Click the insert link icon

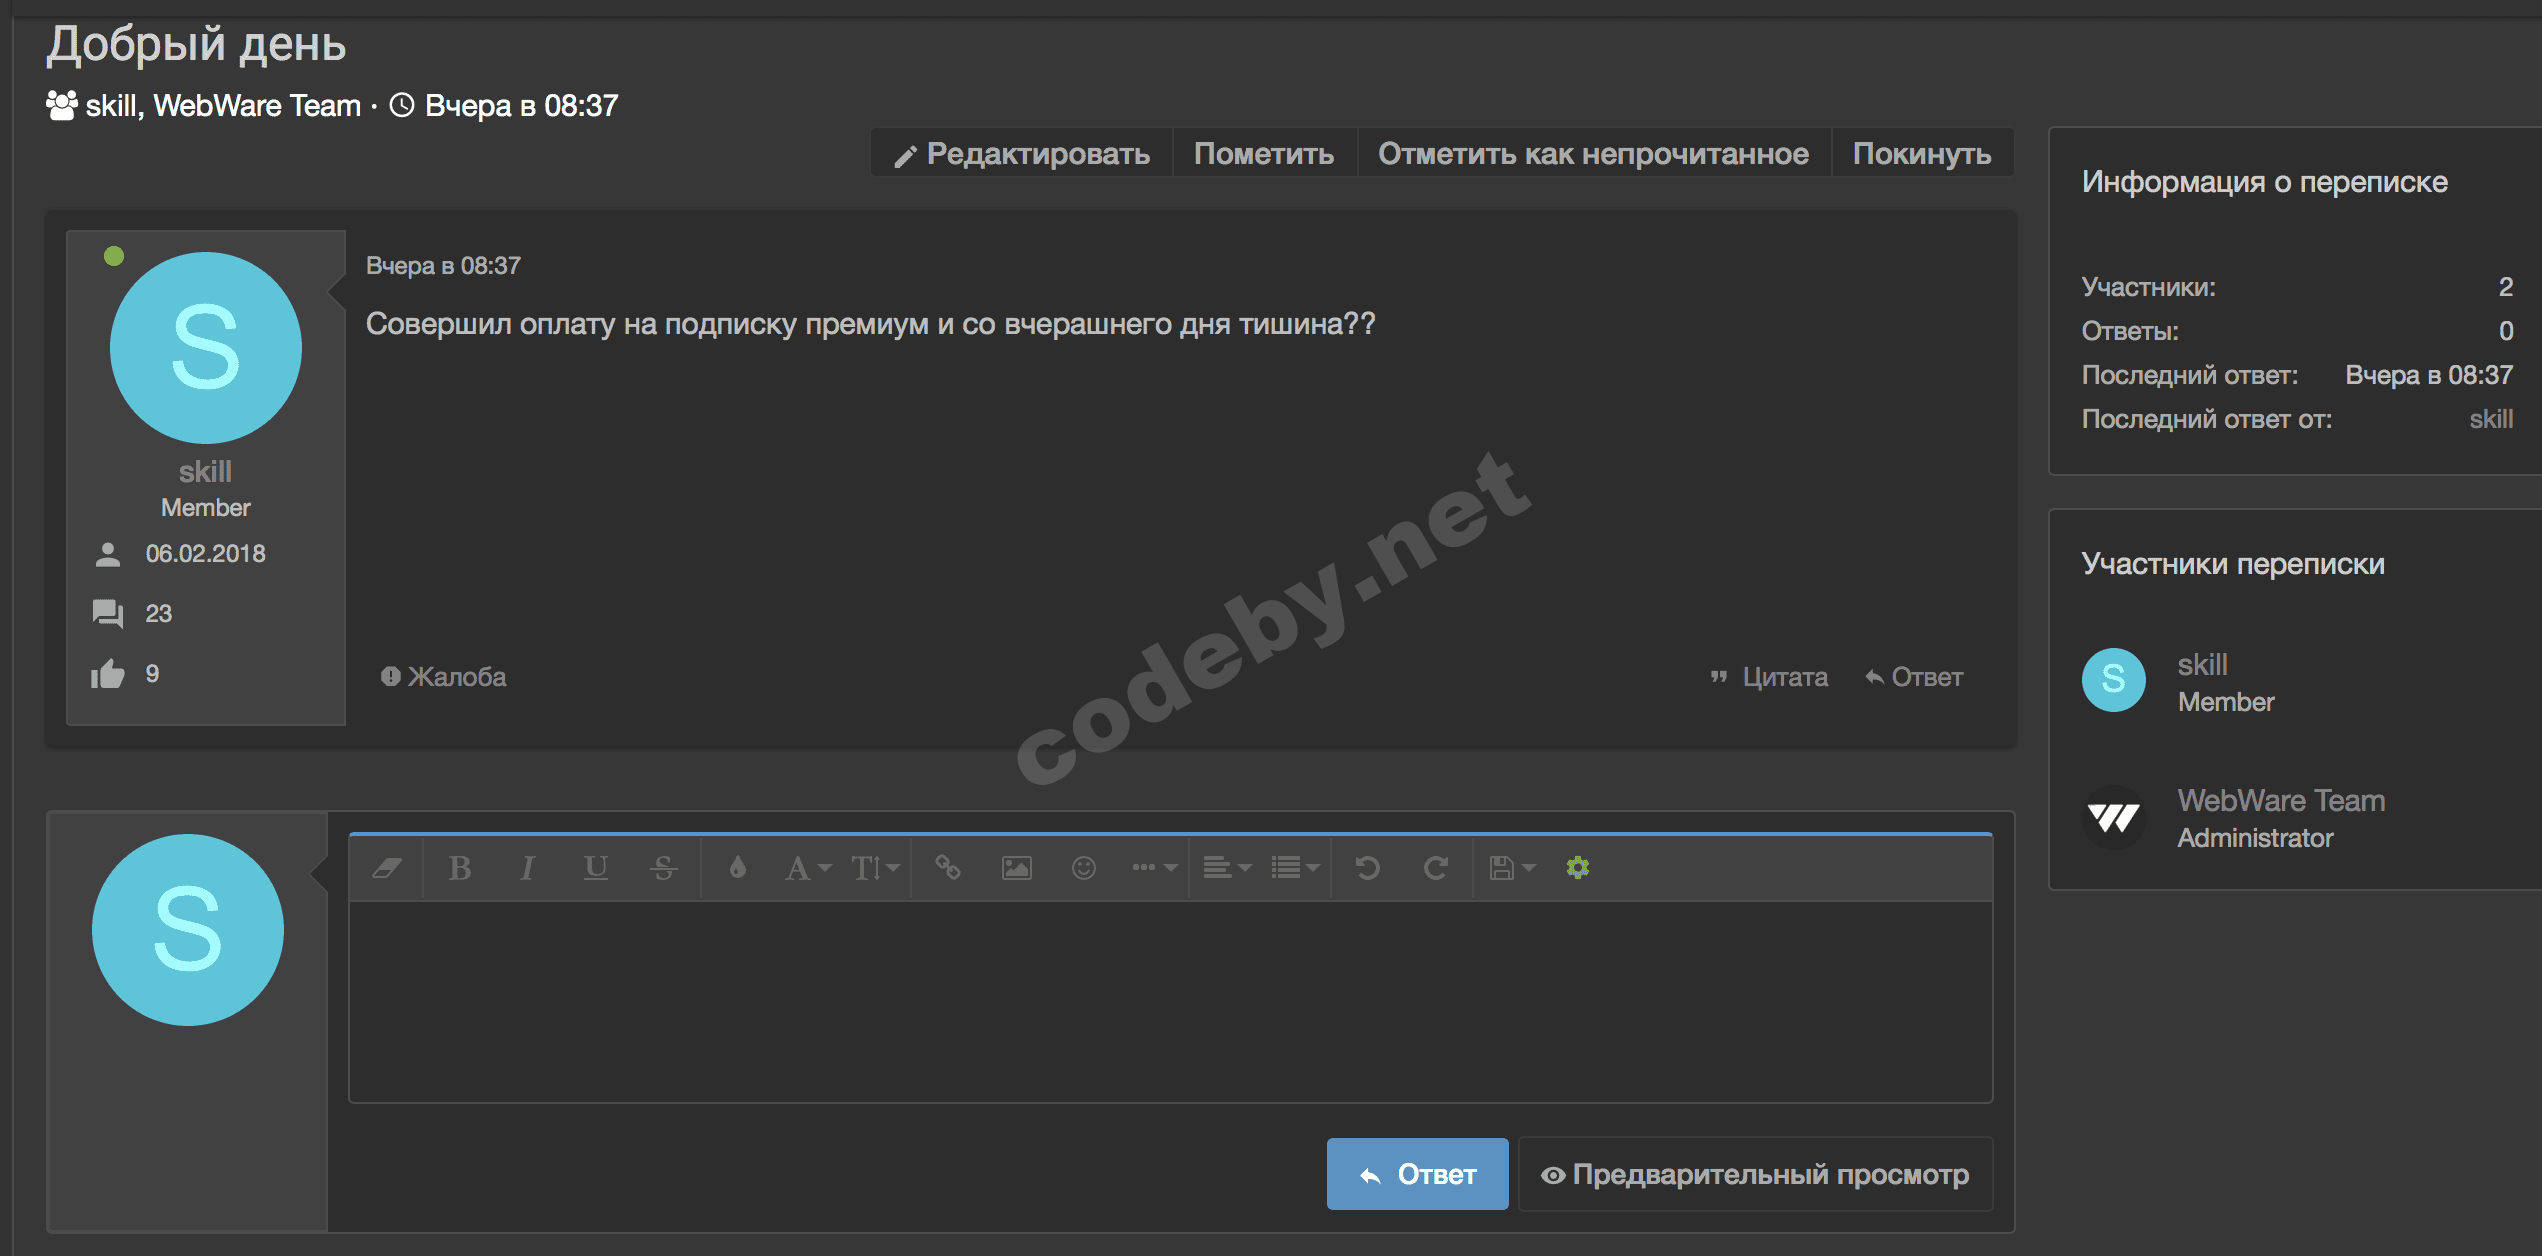(x=948, y=868)
